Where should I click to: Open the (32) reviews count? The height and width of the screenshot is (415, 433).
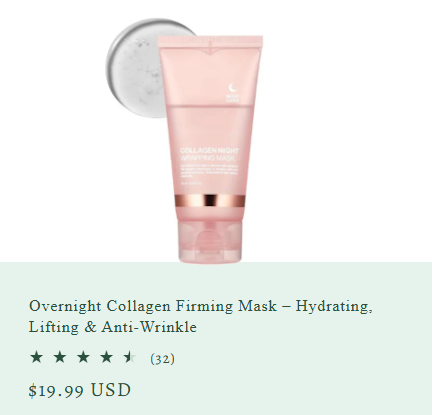click(x=162, y=359)
